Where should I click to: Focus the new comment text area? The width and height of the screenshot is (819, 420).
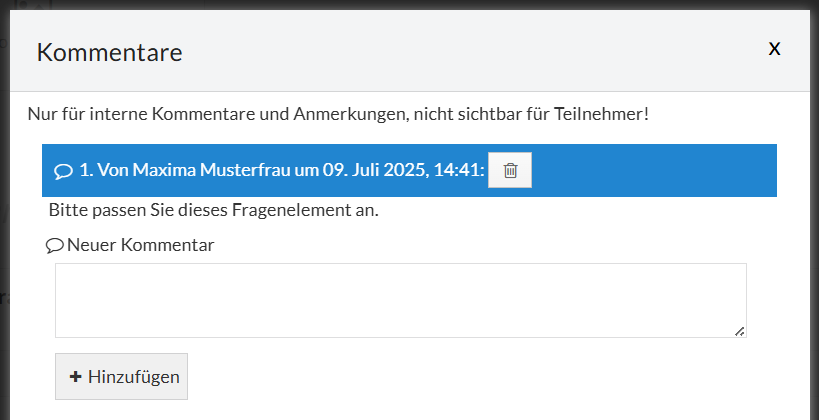(400, 300)
